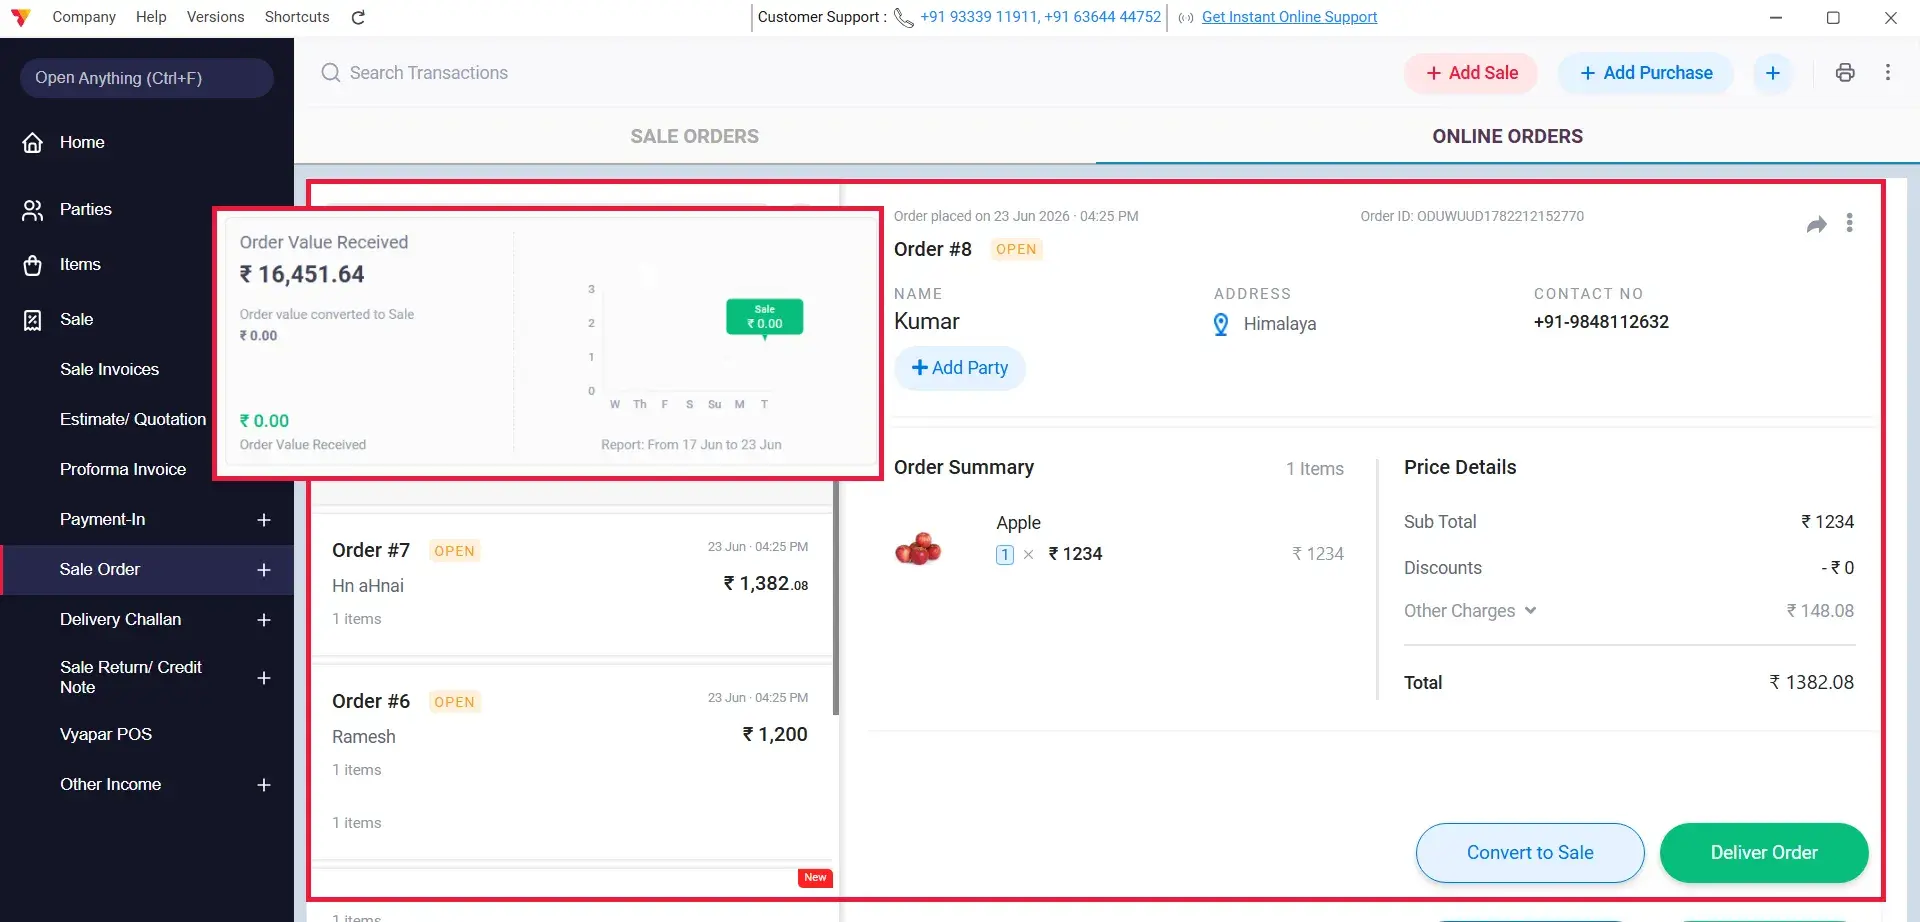Viewport: 1920px width, 922px height.
Task: Click the phone icon beside Customer Support
Action: pyautogui.click(x=903, y=17)
